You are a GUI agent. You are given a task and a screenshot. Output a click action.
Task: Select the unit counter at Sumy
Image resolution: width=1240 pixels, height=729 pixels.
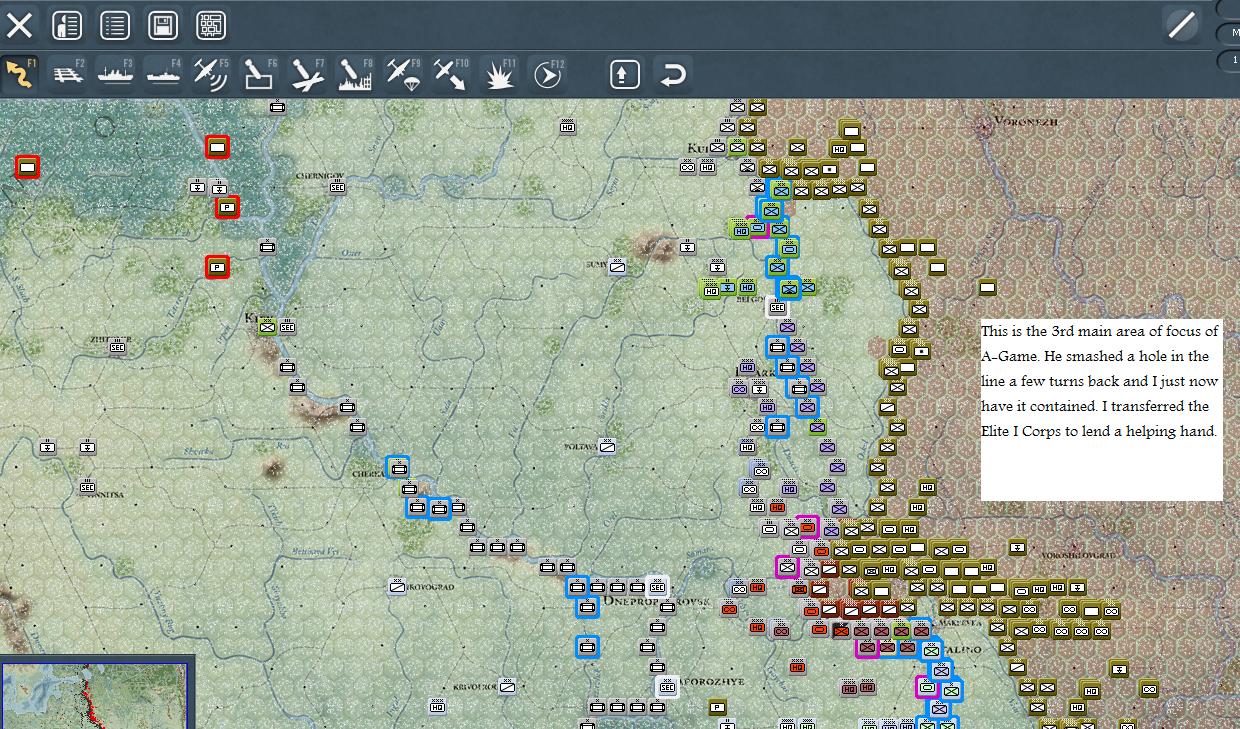(618, 266)
